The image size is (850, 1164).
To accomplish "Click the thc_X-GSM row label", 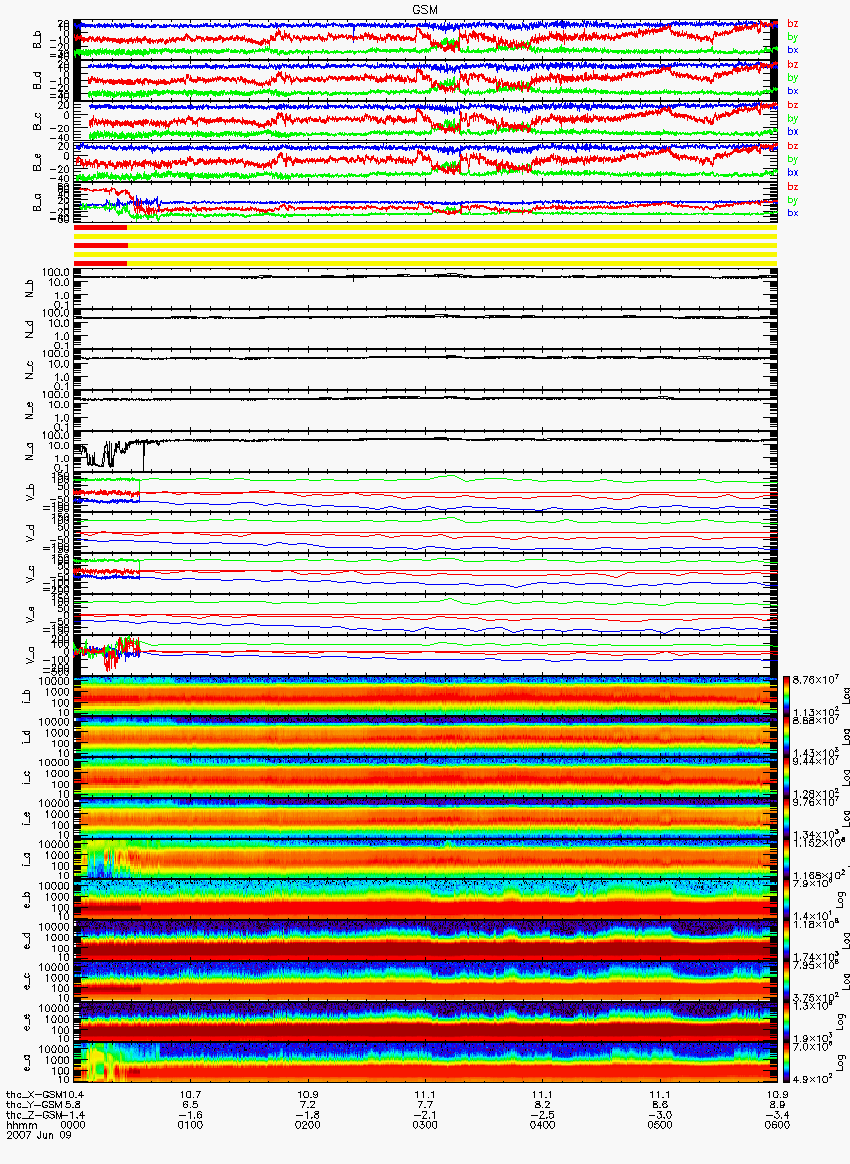I will point(36,1095).
